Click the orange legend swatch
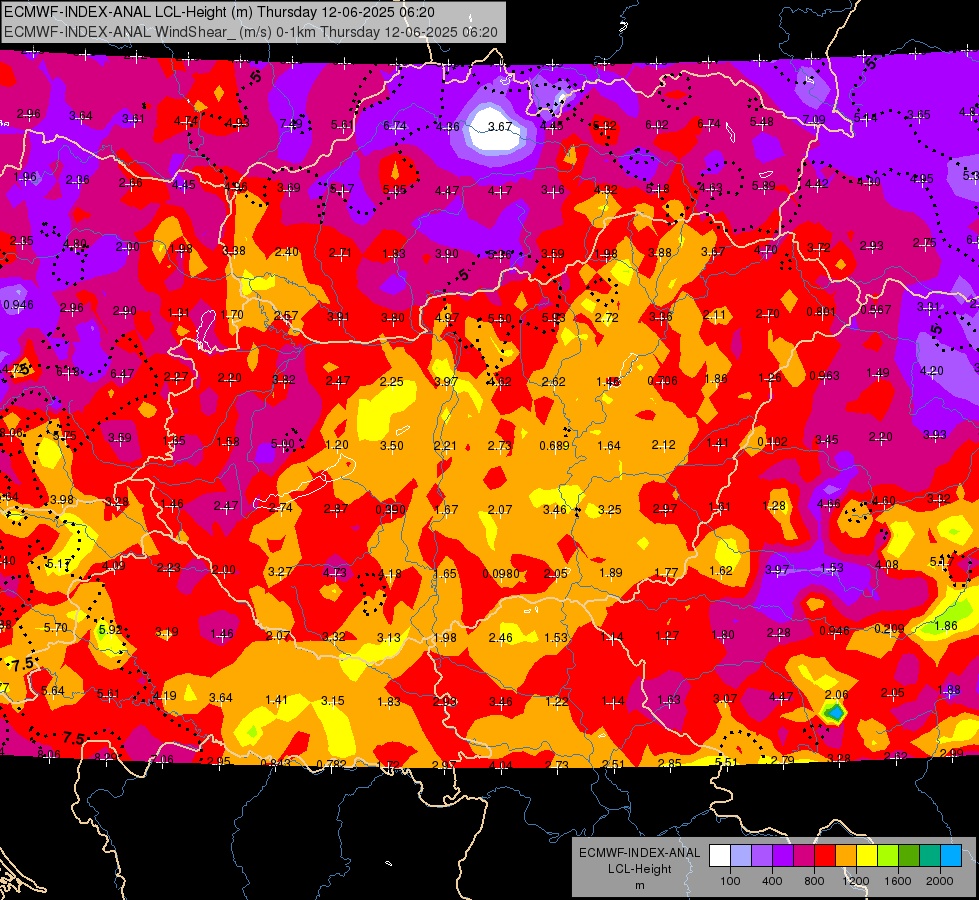The height and width of the screenshot is (900, 979). pos(846,856)
